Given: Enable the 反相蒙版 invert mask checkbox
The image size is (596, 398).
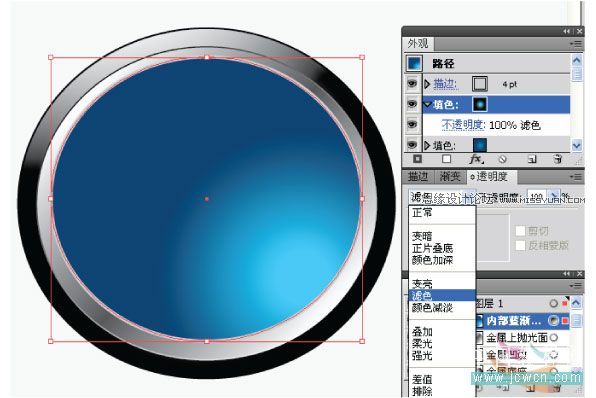Looking at the screenshot, I should tap(520, 246).
